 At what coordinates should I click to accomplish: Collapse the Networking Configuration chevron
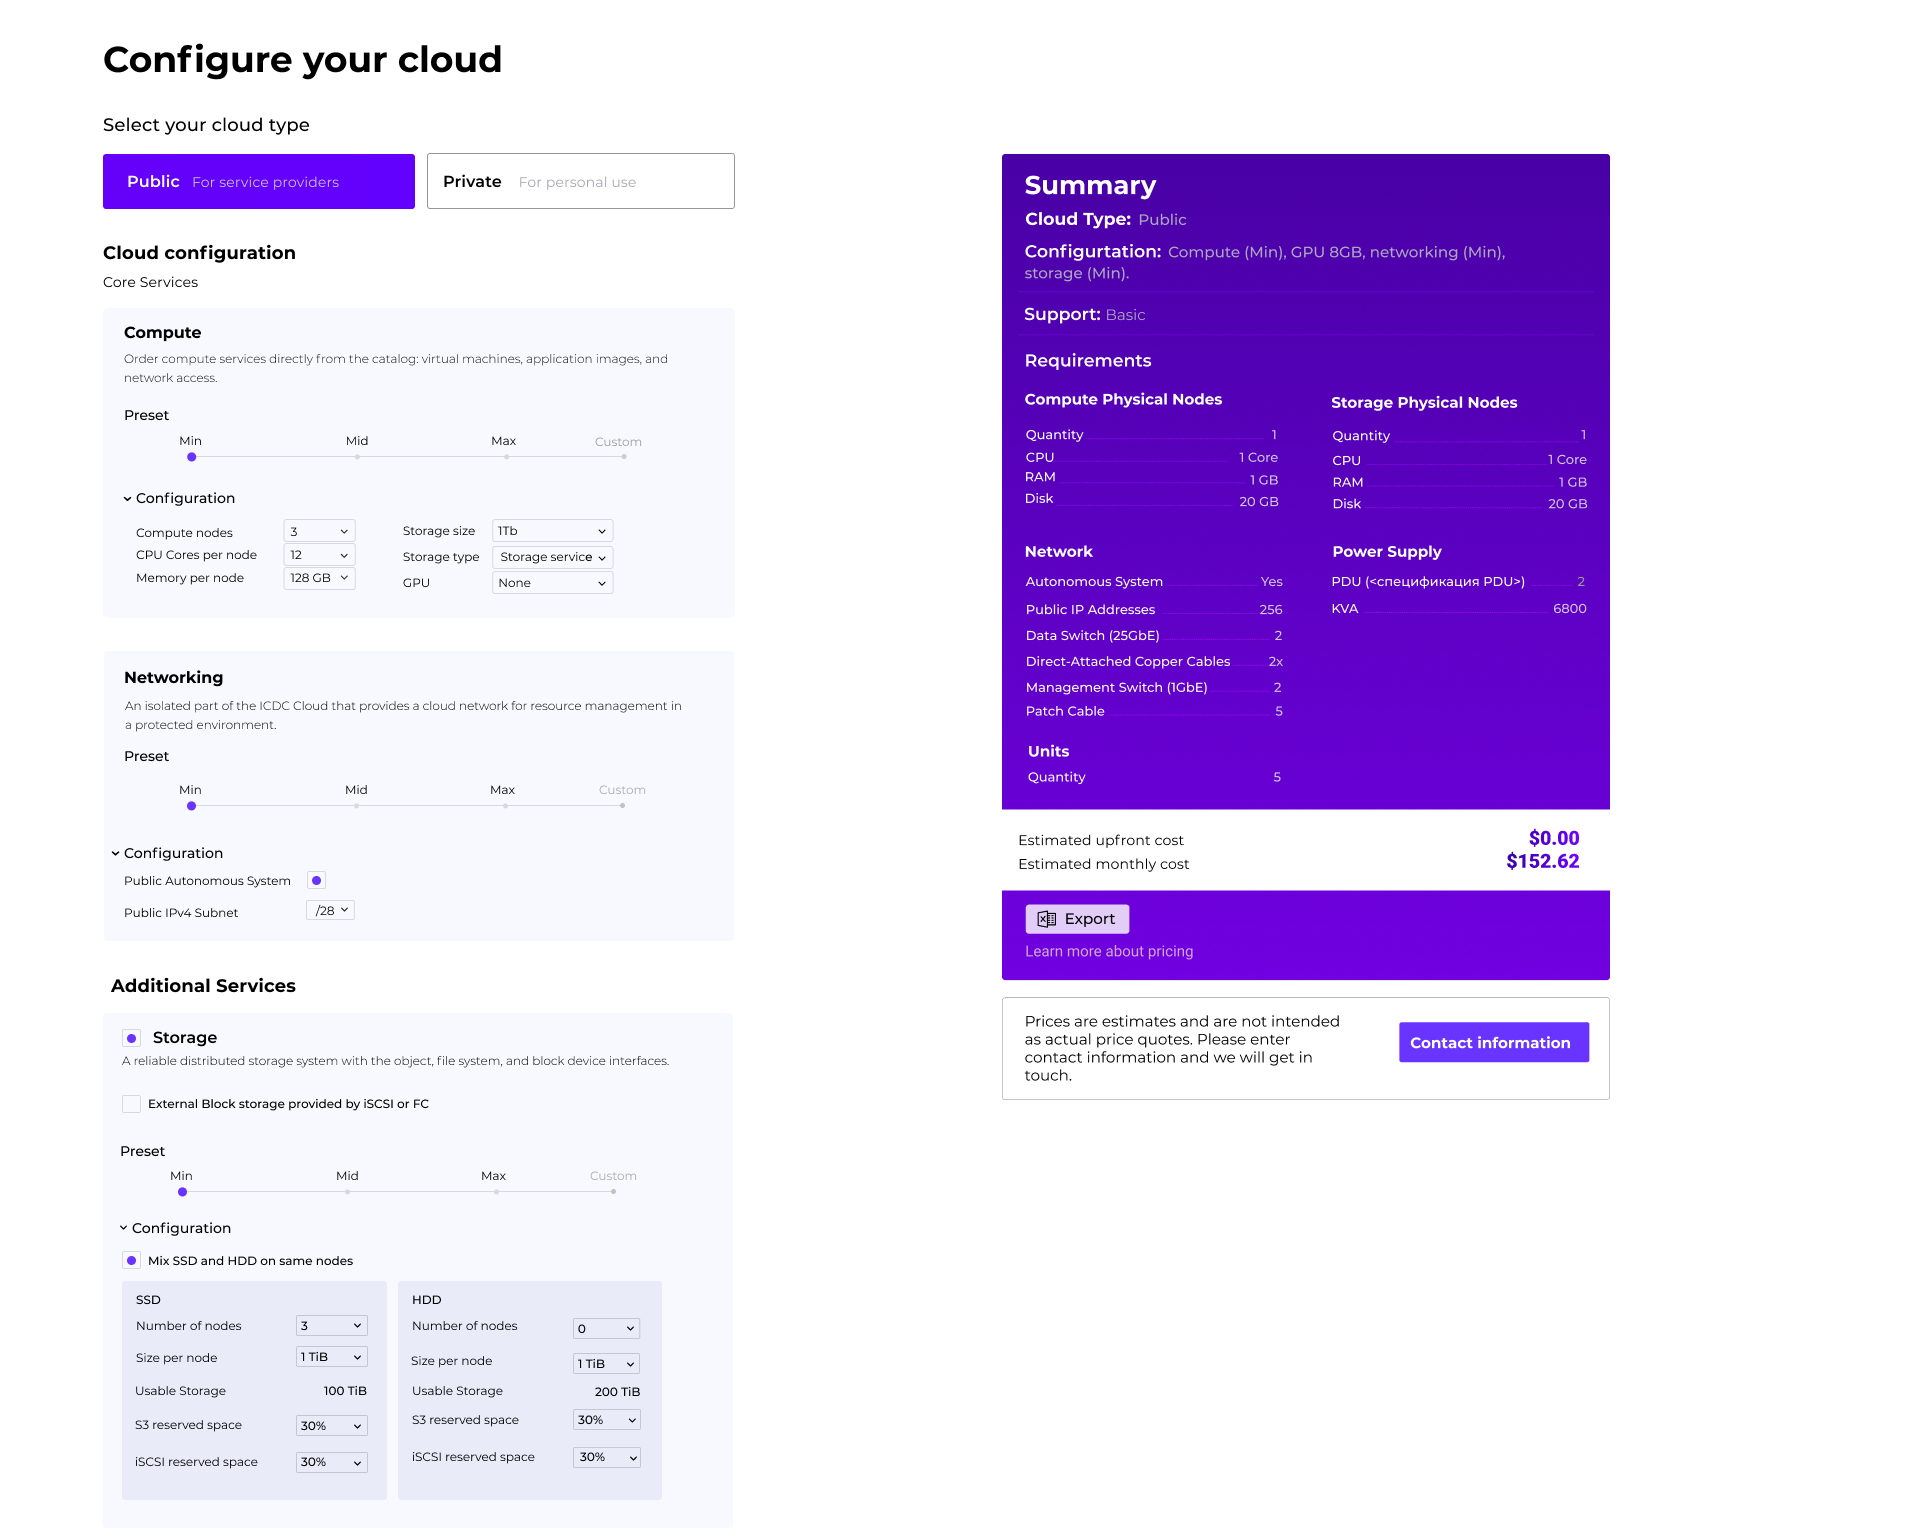(x=116, y=854)
